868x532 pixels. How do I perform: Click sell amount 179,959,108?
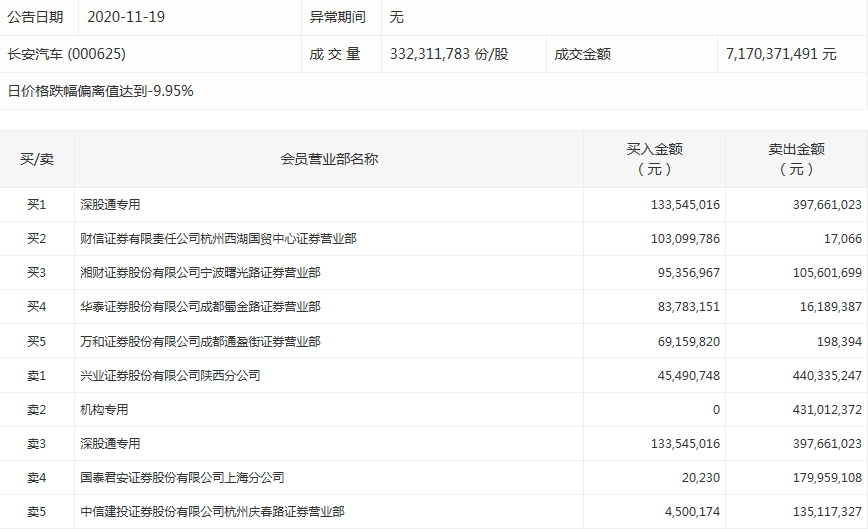[828, 478]
